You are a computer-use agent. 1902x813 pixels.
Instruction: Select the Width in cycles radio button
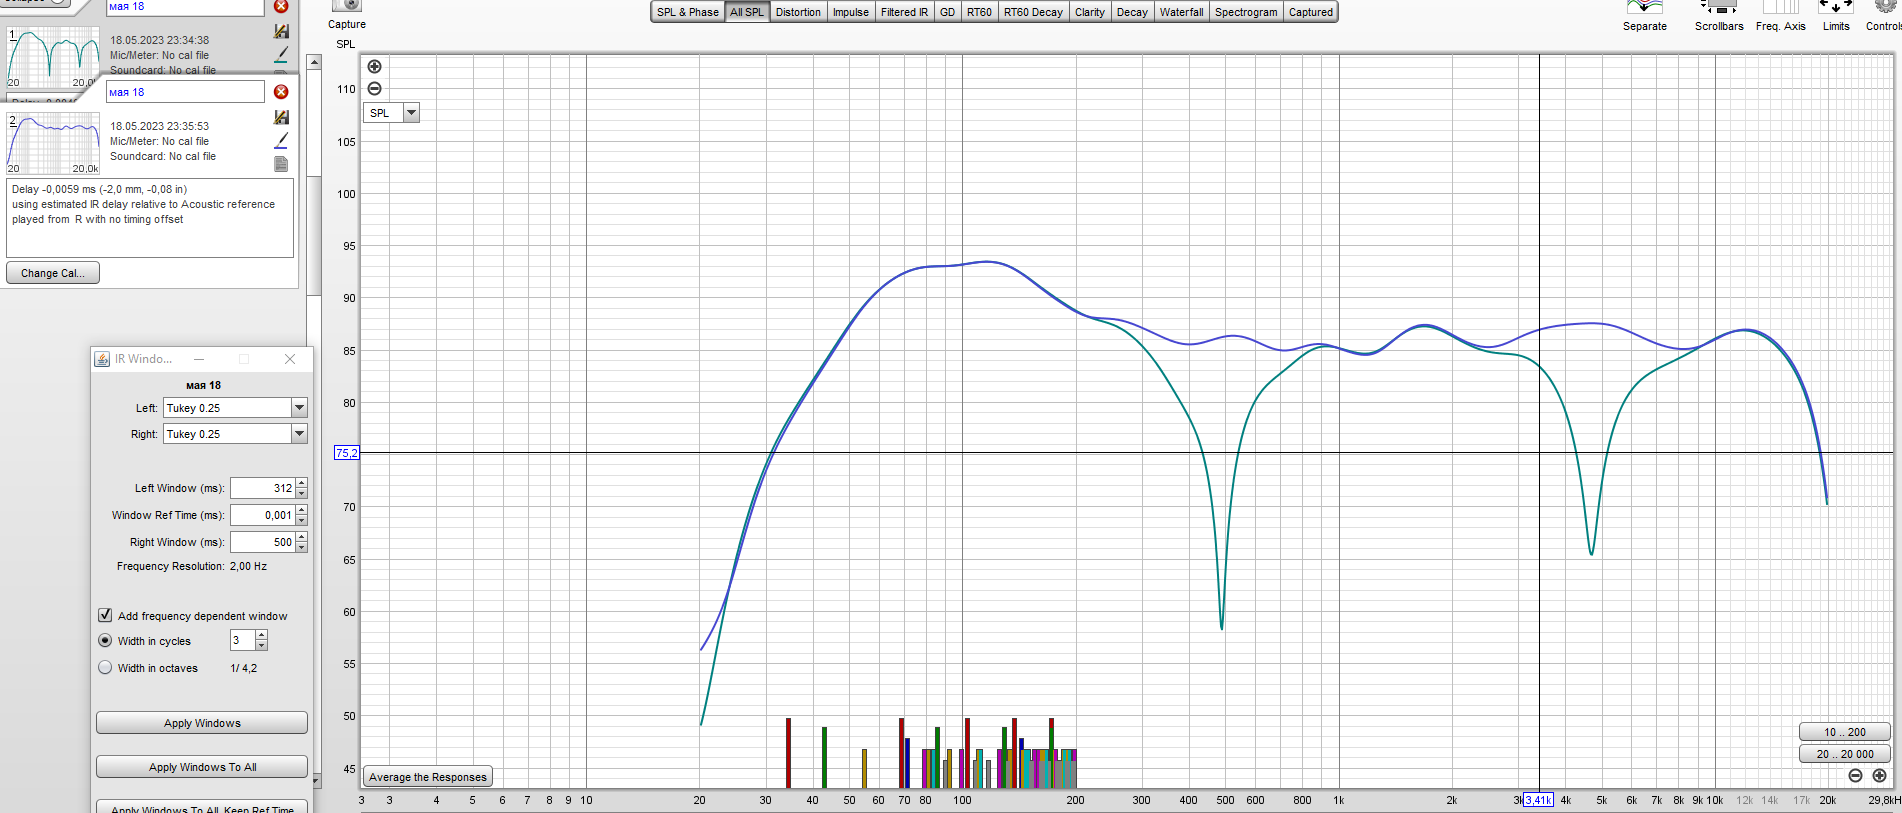[105, 641]
